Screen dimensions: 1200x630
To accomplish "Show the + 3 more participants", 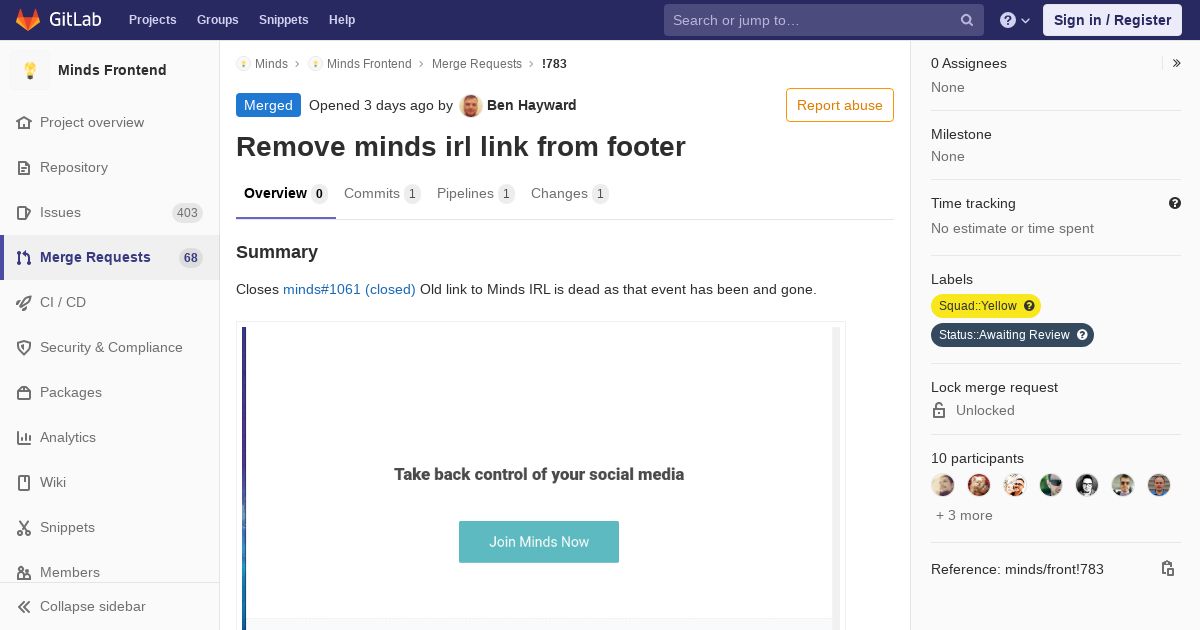I will (x=964, y=515).
